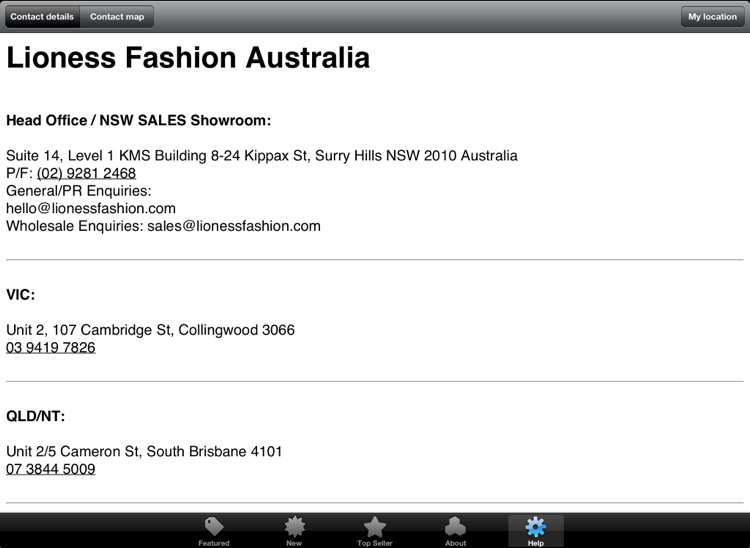The width and height of the screenshot is (750, 548).
Task: Click the General/PR Enquiries label
Action: pyautogui.click(x=78, y=191)
